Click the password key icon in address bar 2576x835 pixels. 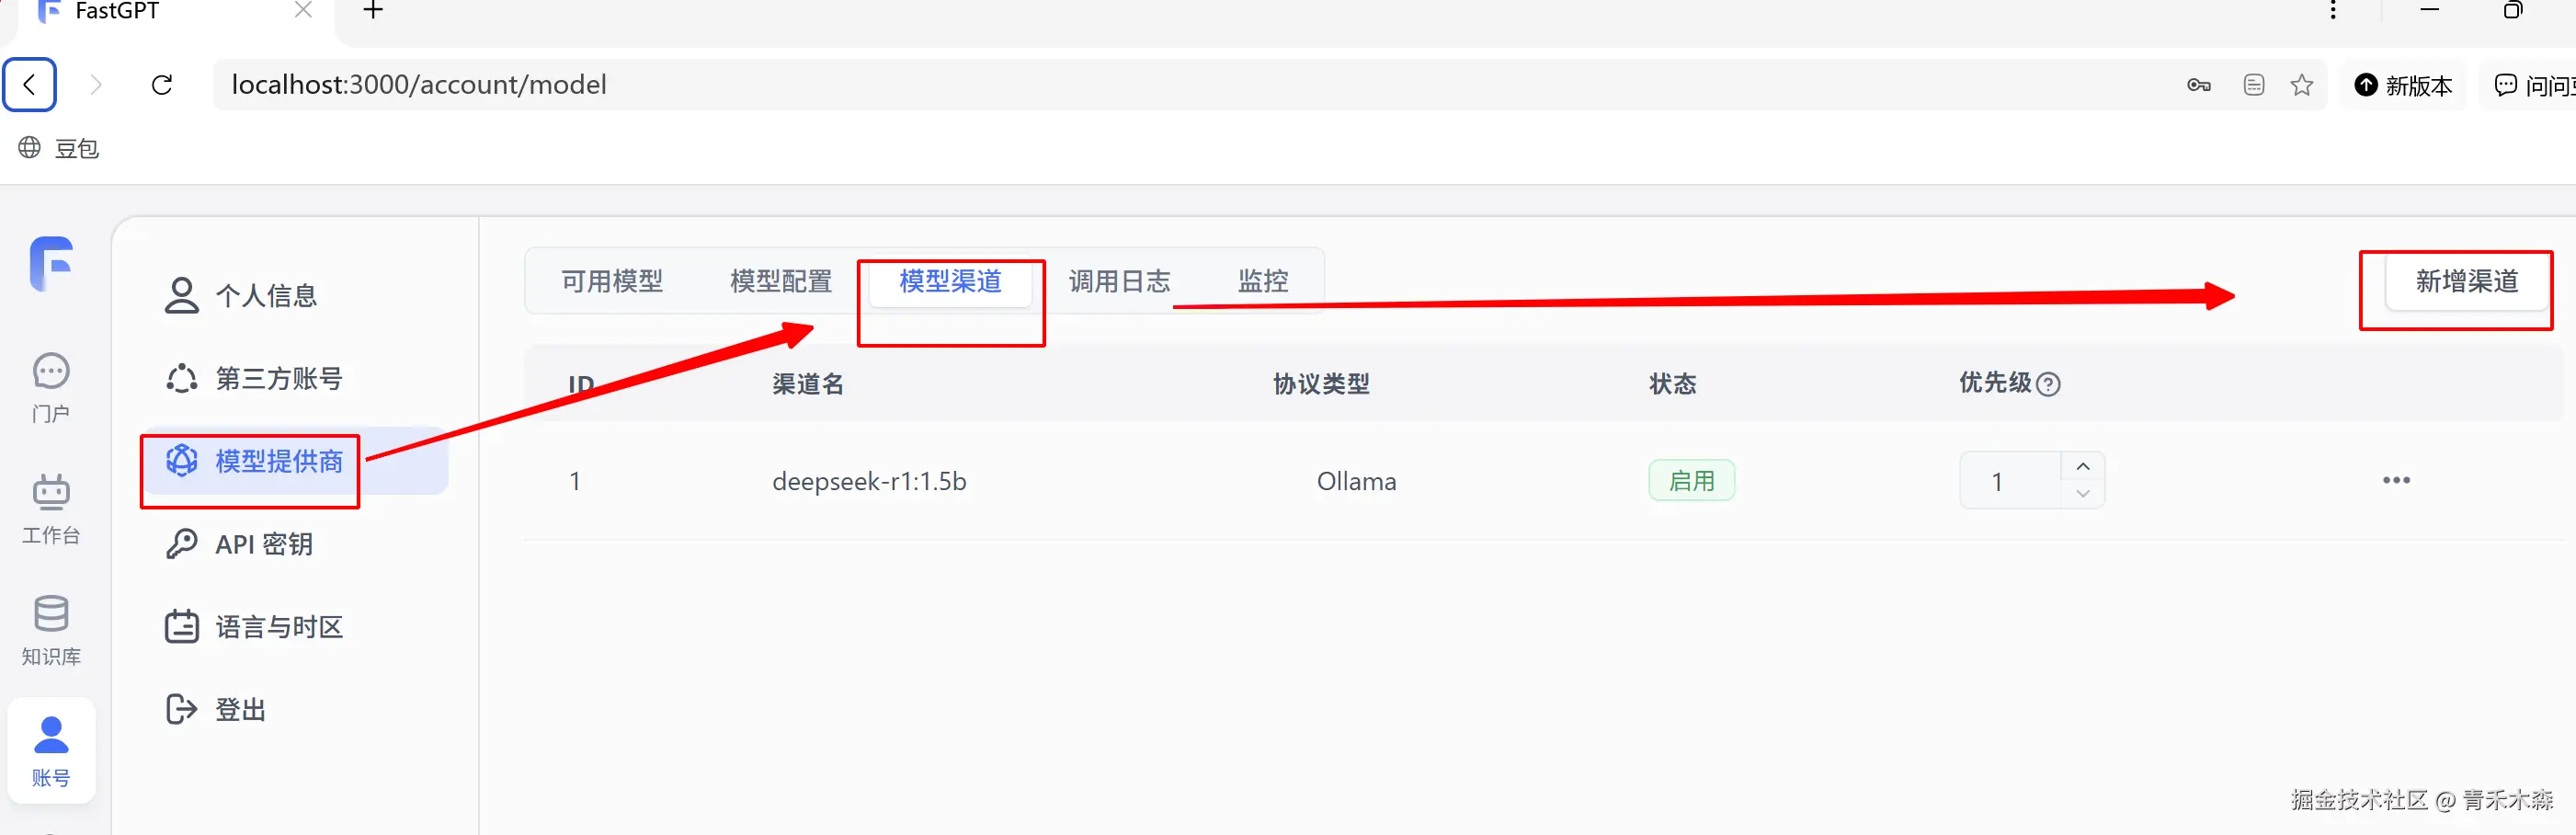[2198, 85]
